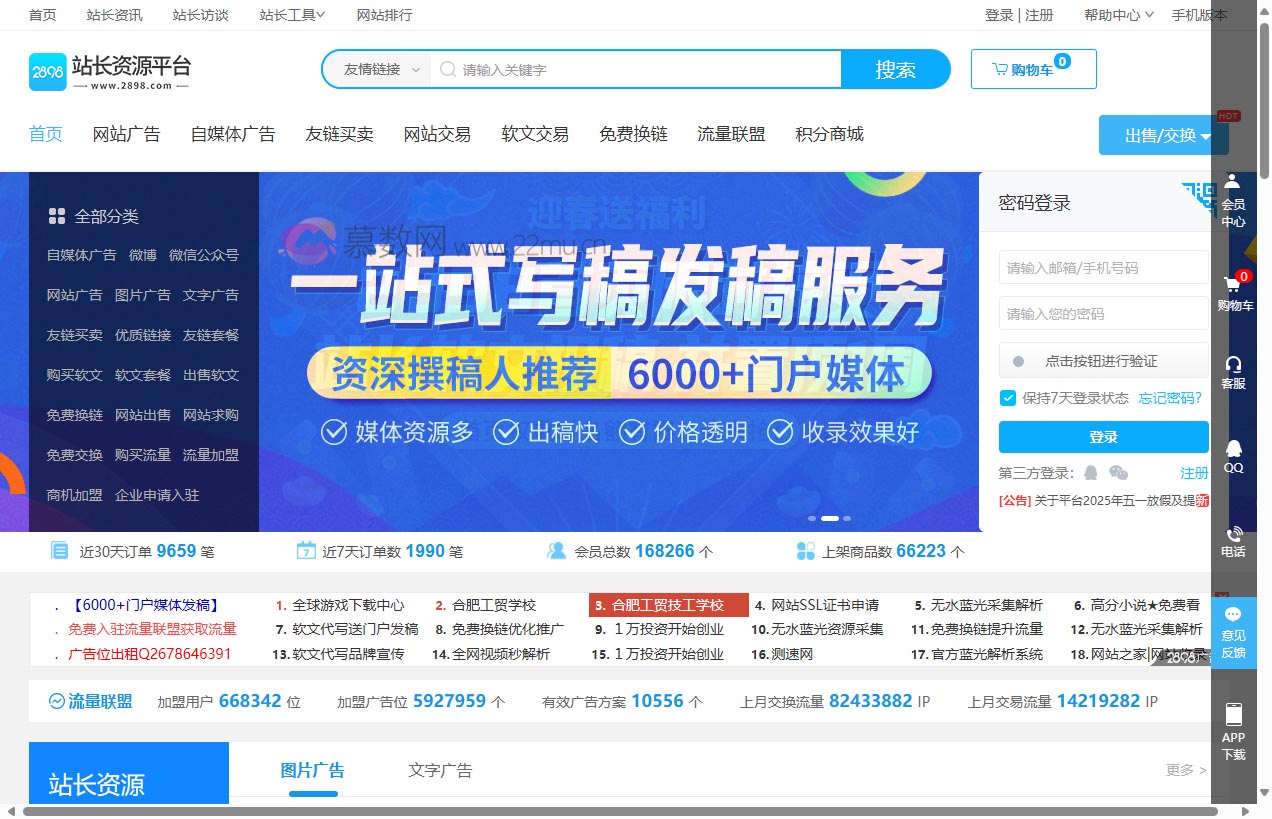Screen dimensions: 1272x819
Task: Open 会员中心 from the right sidebar
Action: click(1233, 197)
